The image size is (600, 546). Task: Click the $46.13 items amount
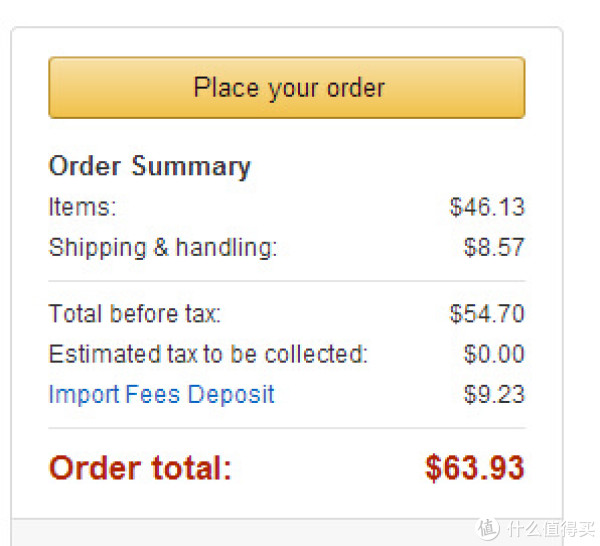pyautogui.click(x=487, y=207)
